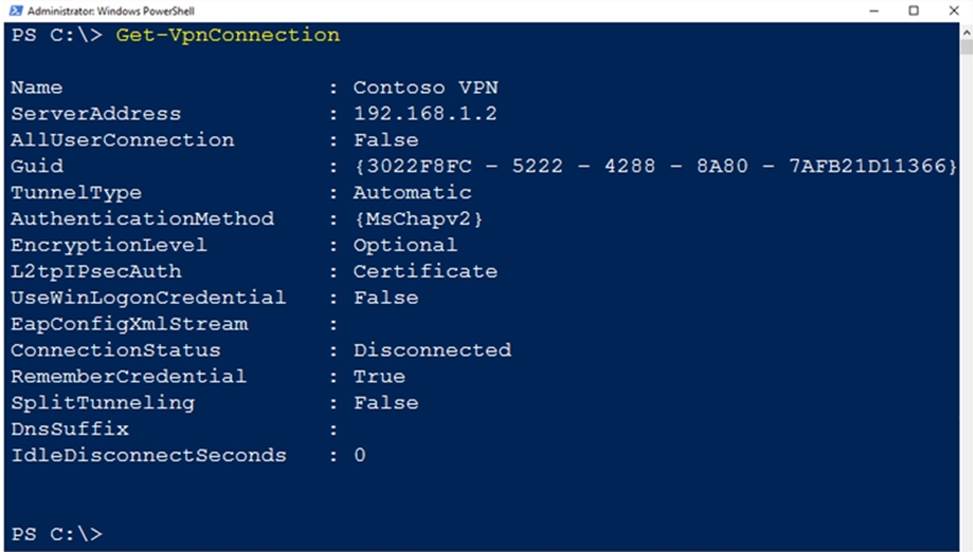
Task: Click the Automatic tunnel type value
Action: [x=412, y=192]
